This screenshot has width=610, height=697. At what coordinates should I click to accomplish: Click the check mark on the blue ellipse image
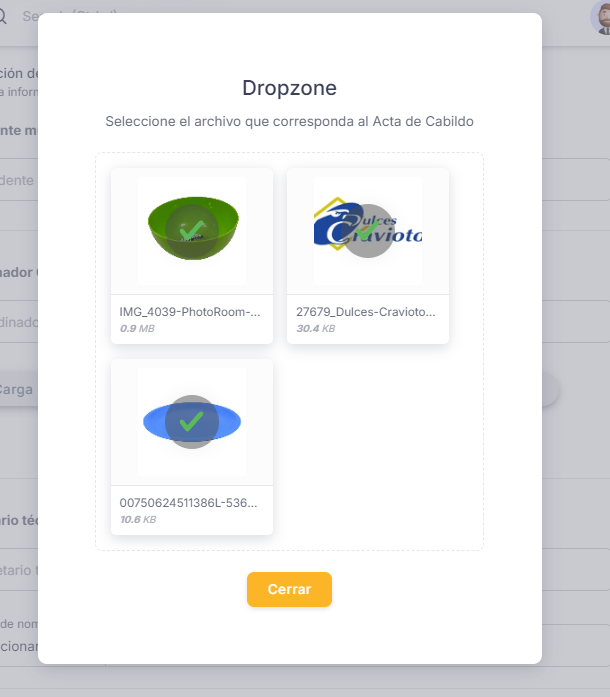click(191, 422)
